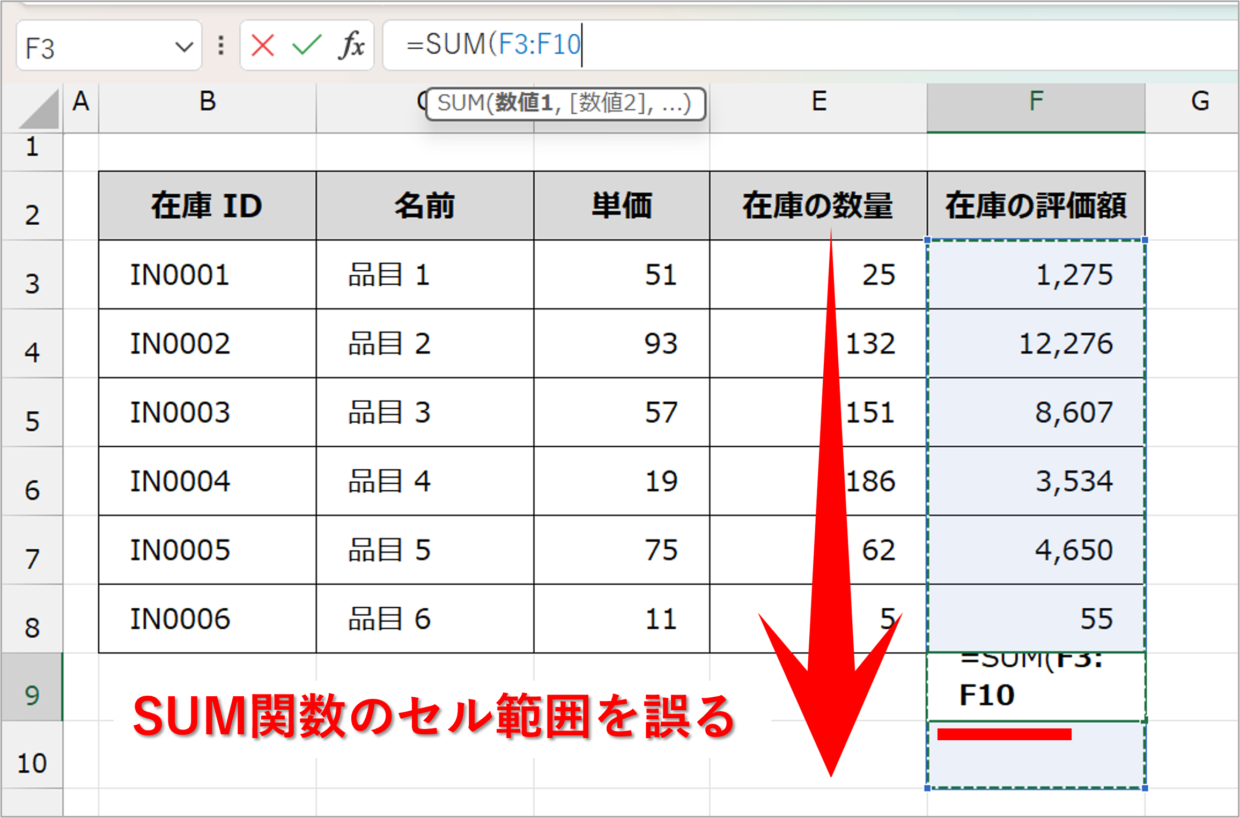Select column E header
Screen dimensions: 1240x818
(818, 100)
